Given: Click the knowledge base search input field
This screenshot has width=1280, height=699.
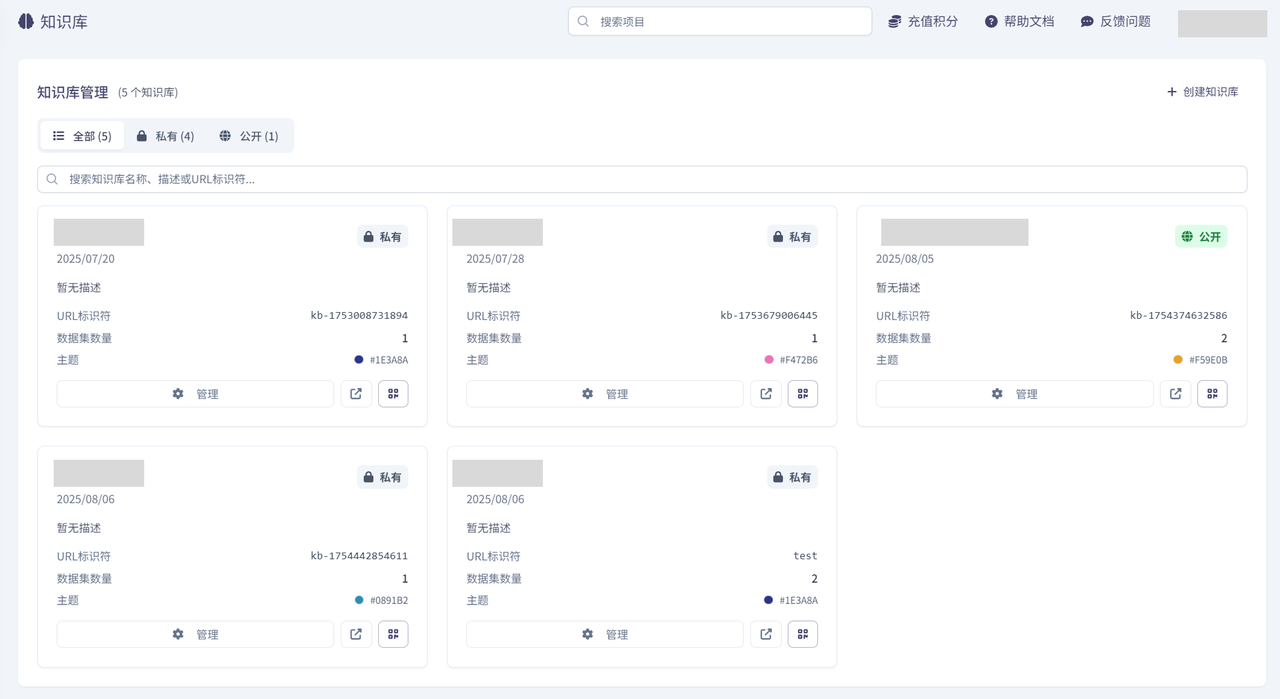Looking at the screenshot, I should coord(640,178).
